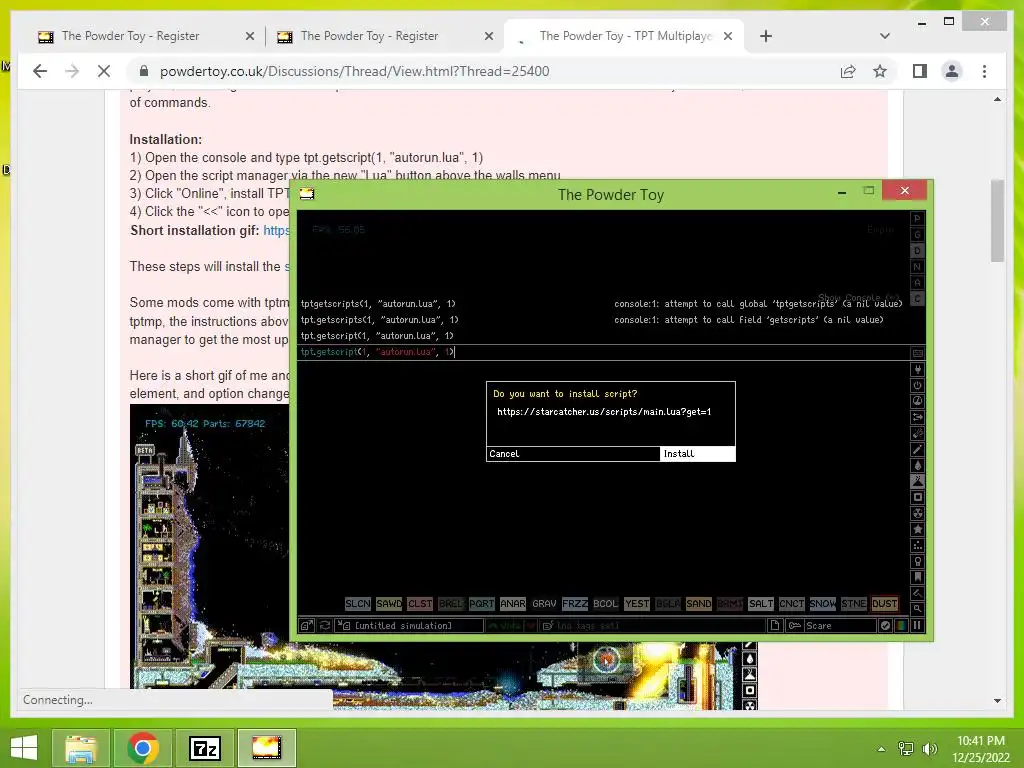Open the Decoration hammer icon section

tap(918, 593)
